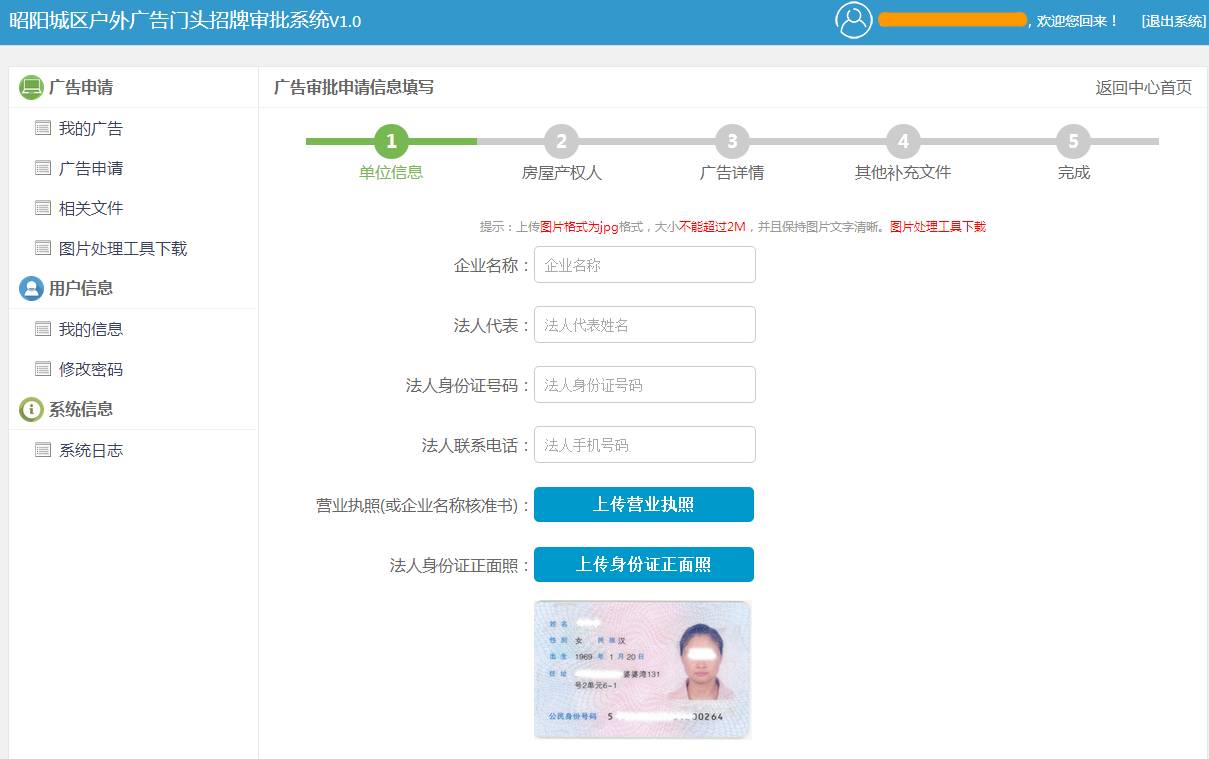Click the icon next to 系统日志
The height and width of the screenshot is (759, 1209).
pos(42,450)
